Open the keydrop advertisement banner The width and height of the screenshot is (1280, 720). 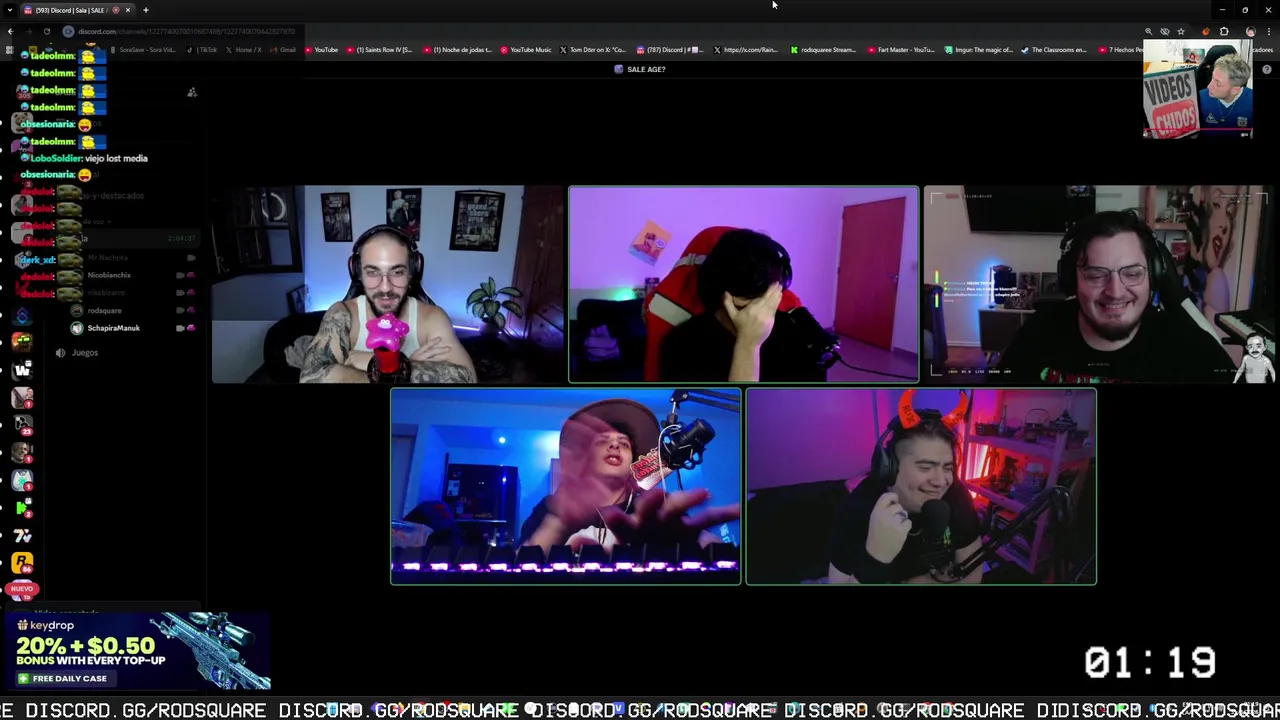[137, 651]
